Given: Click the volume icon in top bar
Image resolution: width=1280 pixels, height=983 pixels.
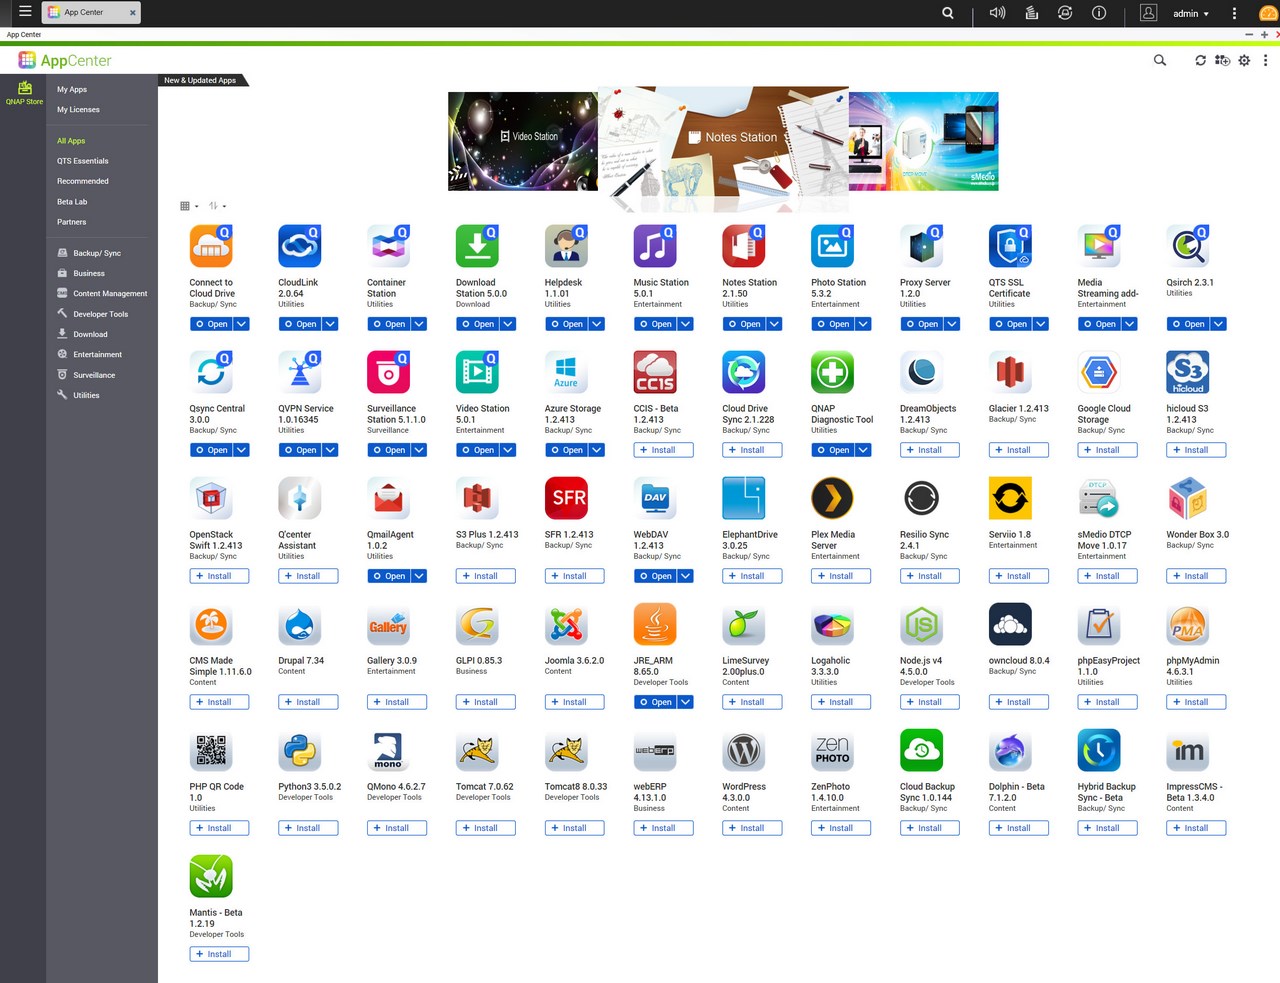Looking at the screenshot, I should pos(997,13).
